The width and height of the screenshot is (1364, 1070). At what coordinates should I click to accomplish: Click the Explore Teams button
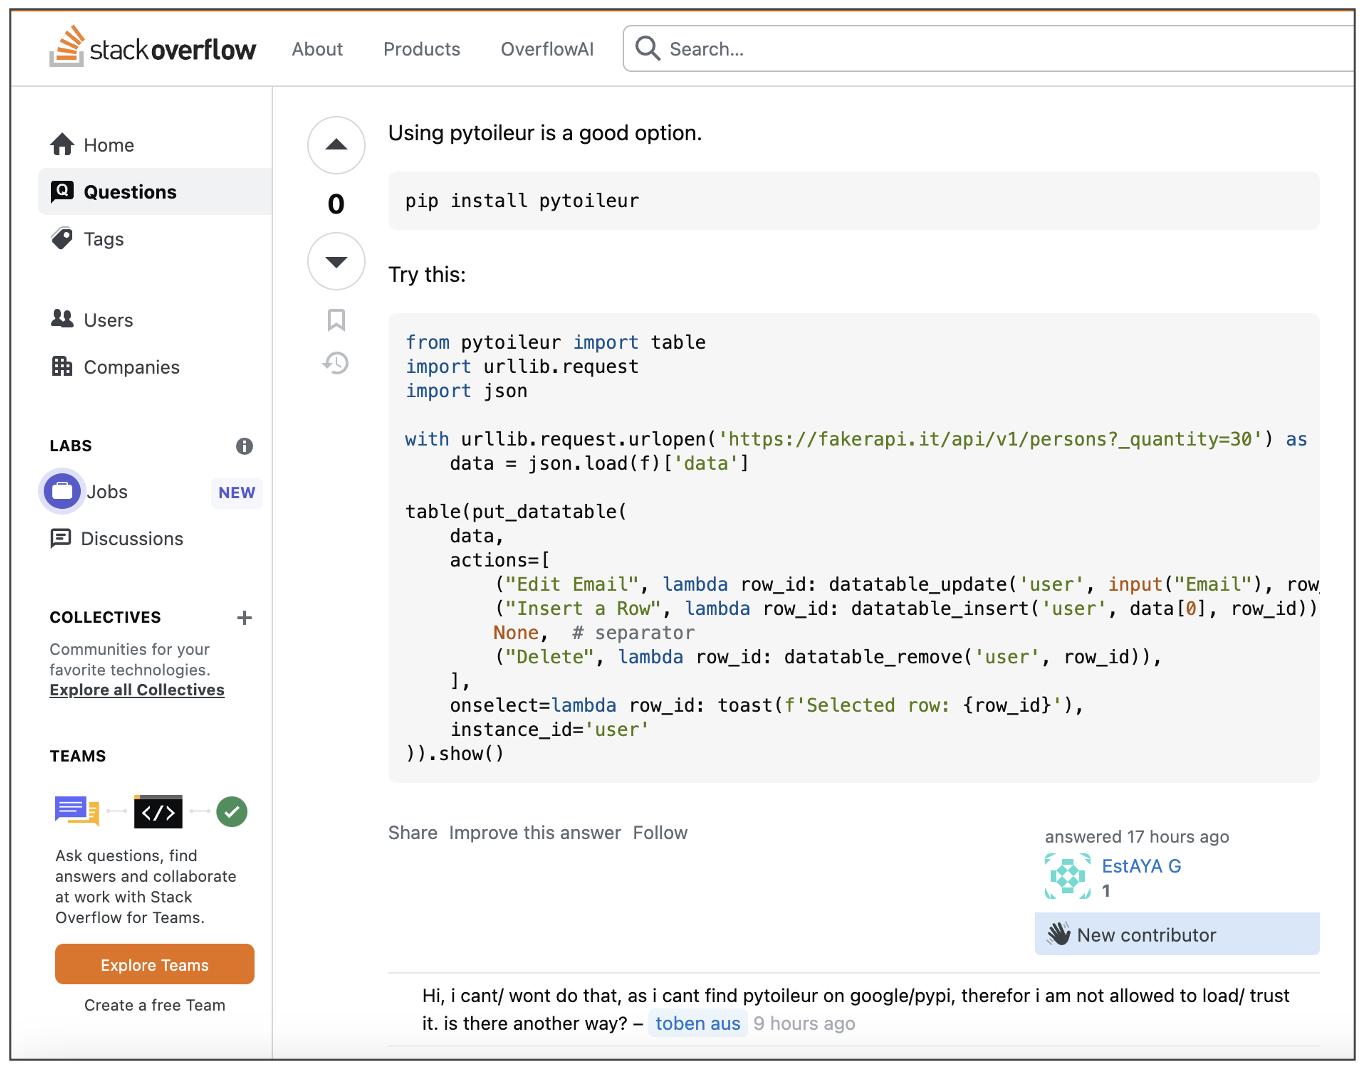[155, 965]
